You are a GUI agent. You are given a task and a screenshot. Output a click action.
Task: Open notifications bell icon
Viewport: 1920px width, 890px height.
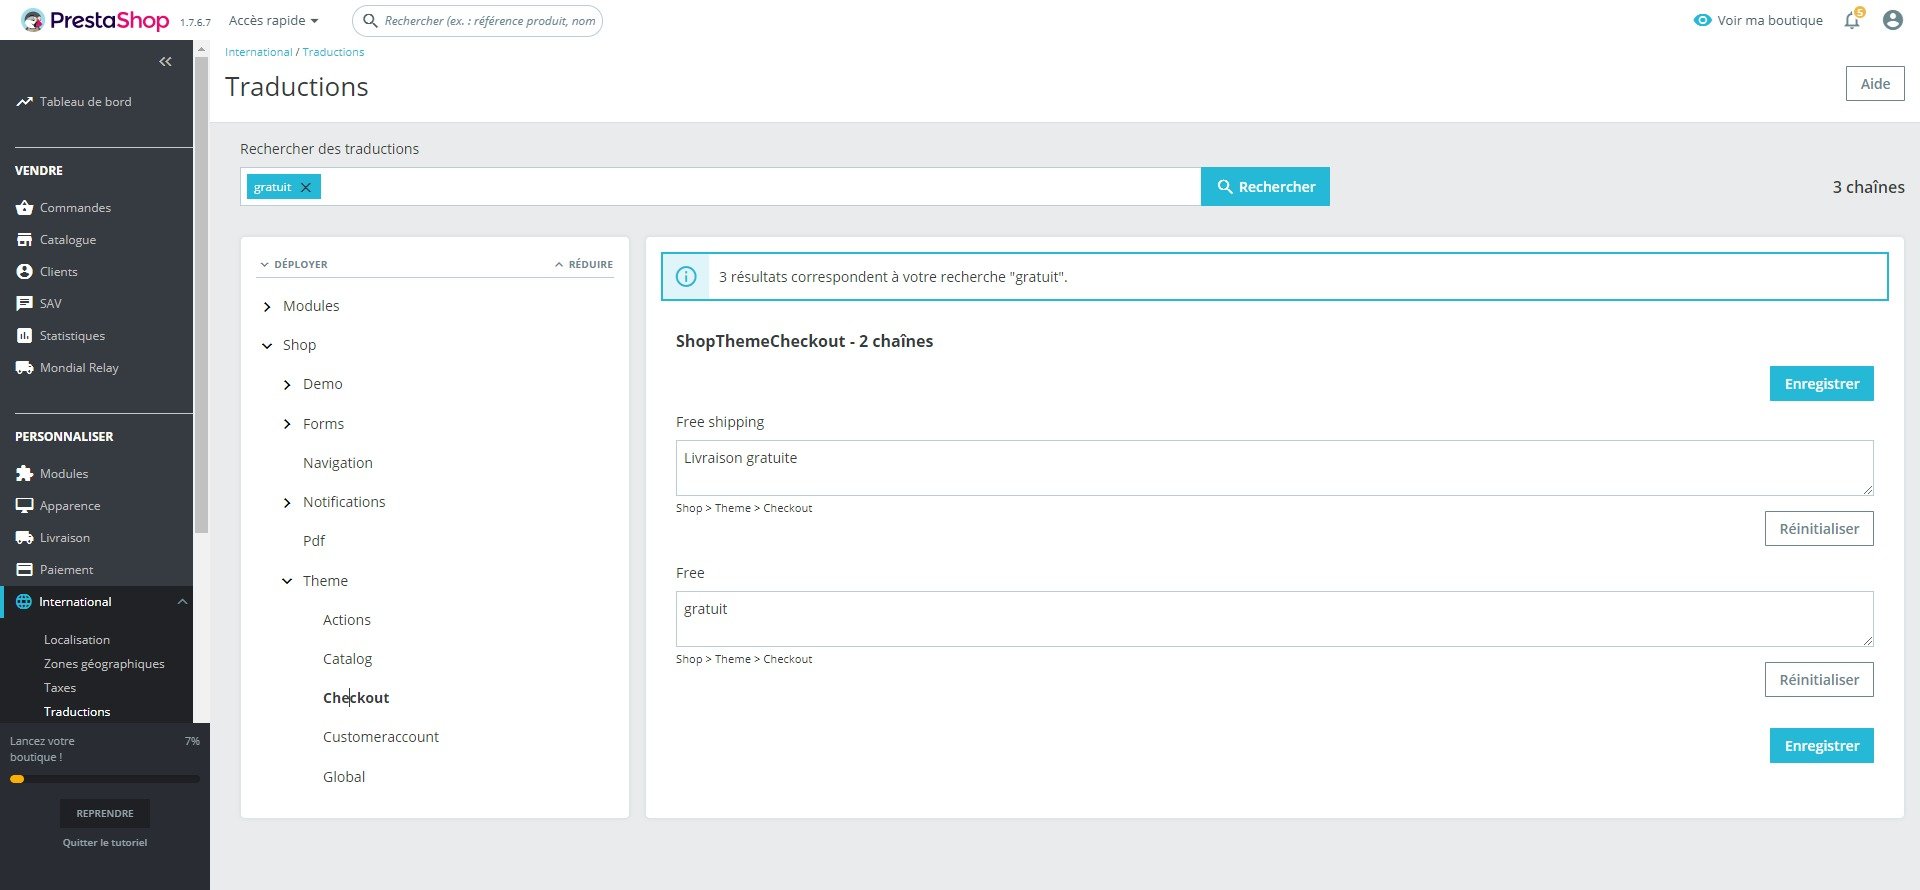1852,20
